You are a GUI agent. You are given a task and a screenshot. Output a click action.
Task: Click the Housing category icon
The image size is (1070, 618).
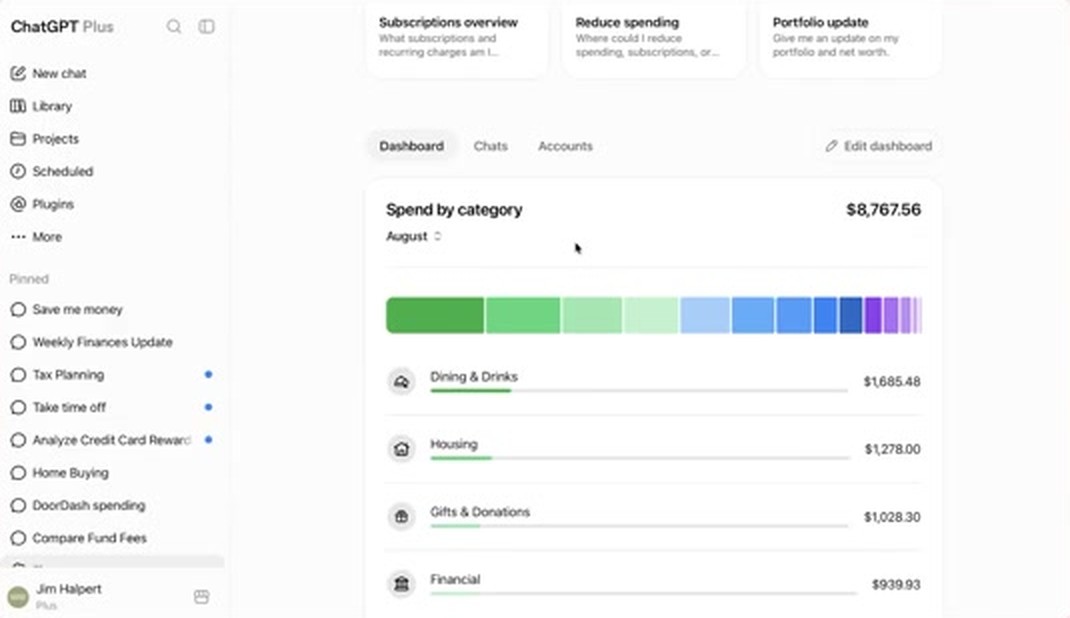401,449
